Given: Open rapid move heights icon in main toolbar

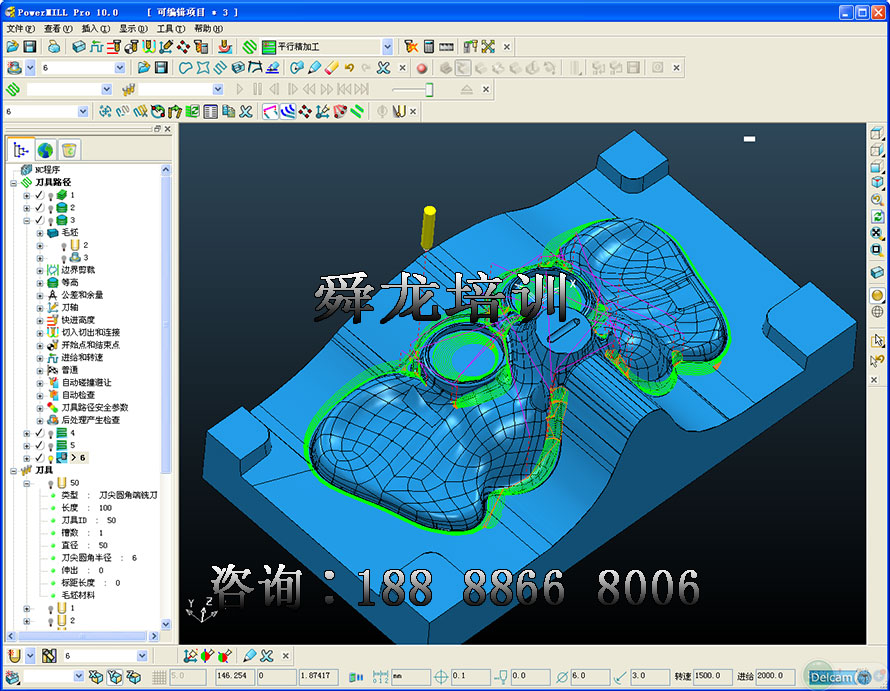Looking at the screenshot, I should [114, 47].
